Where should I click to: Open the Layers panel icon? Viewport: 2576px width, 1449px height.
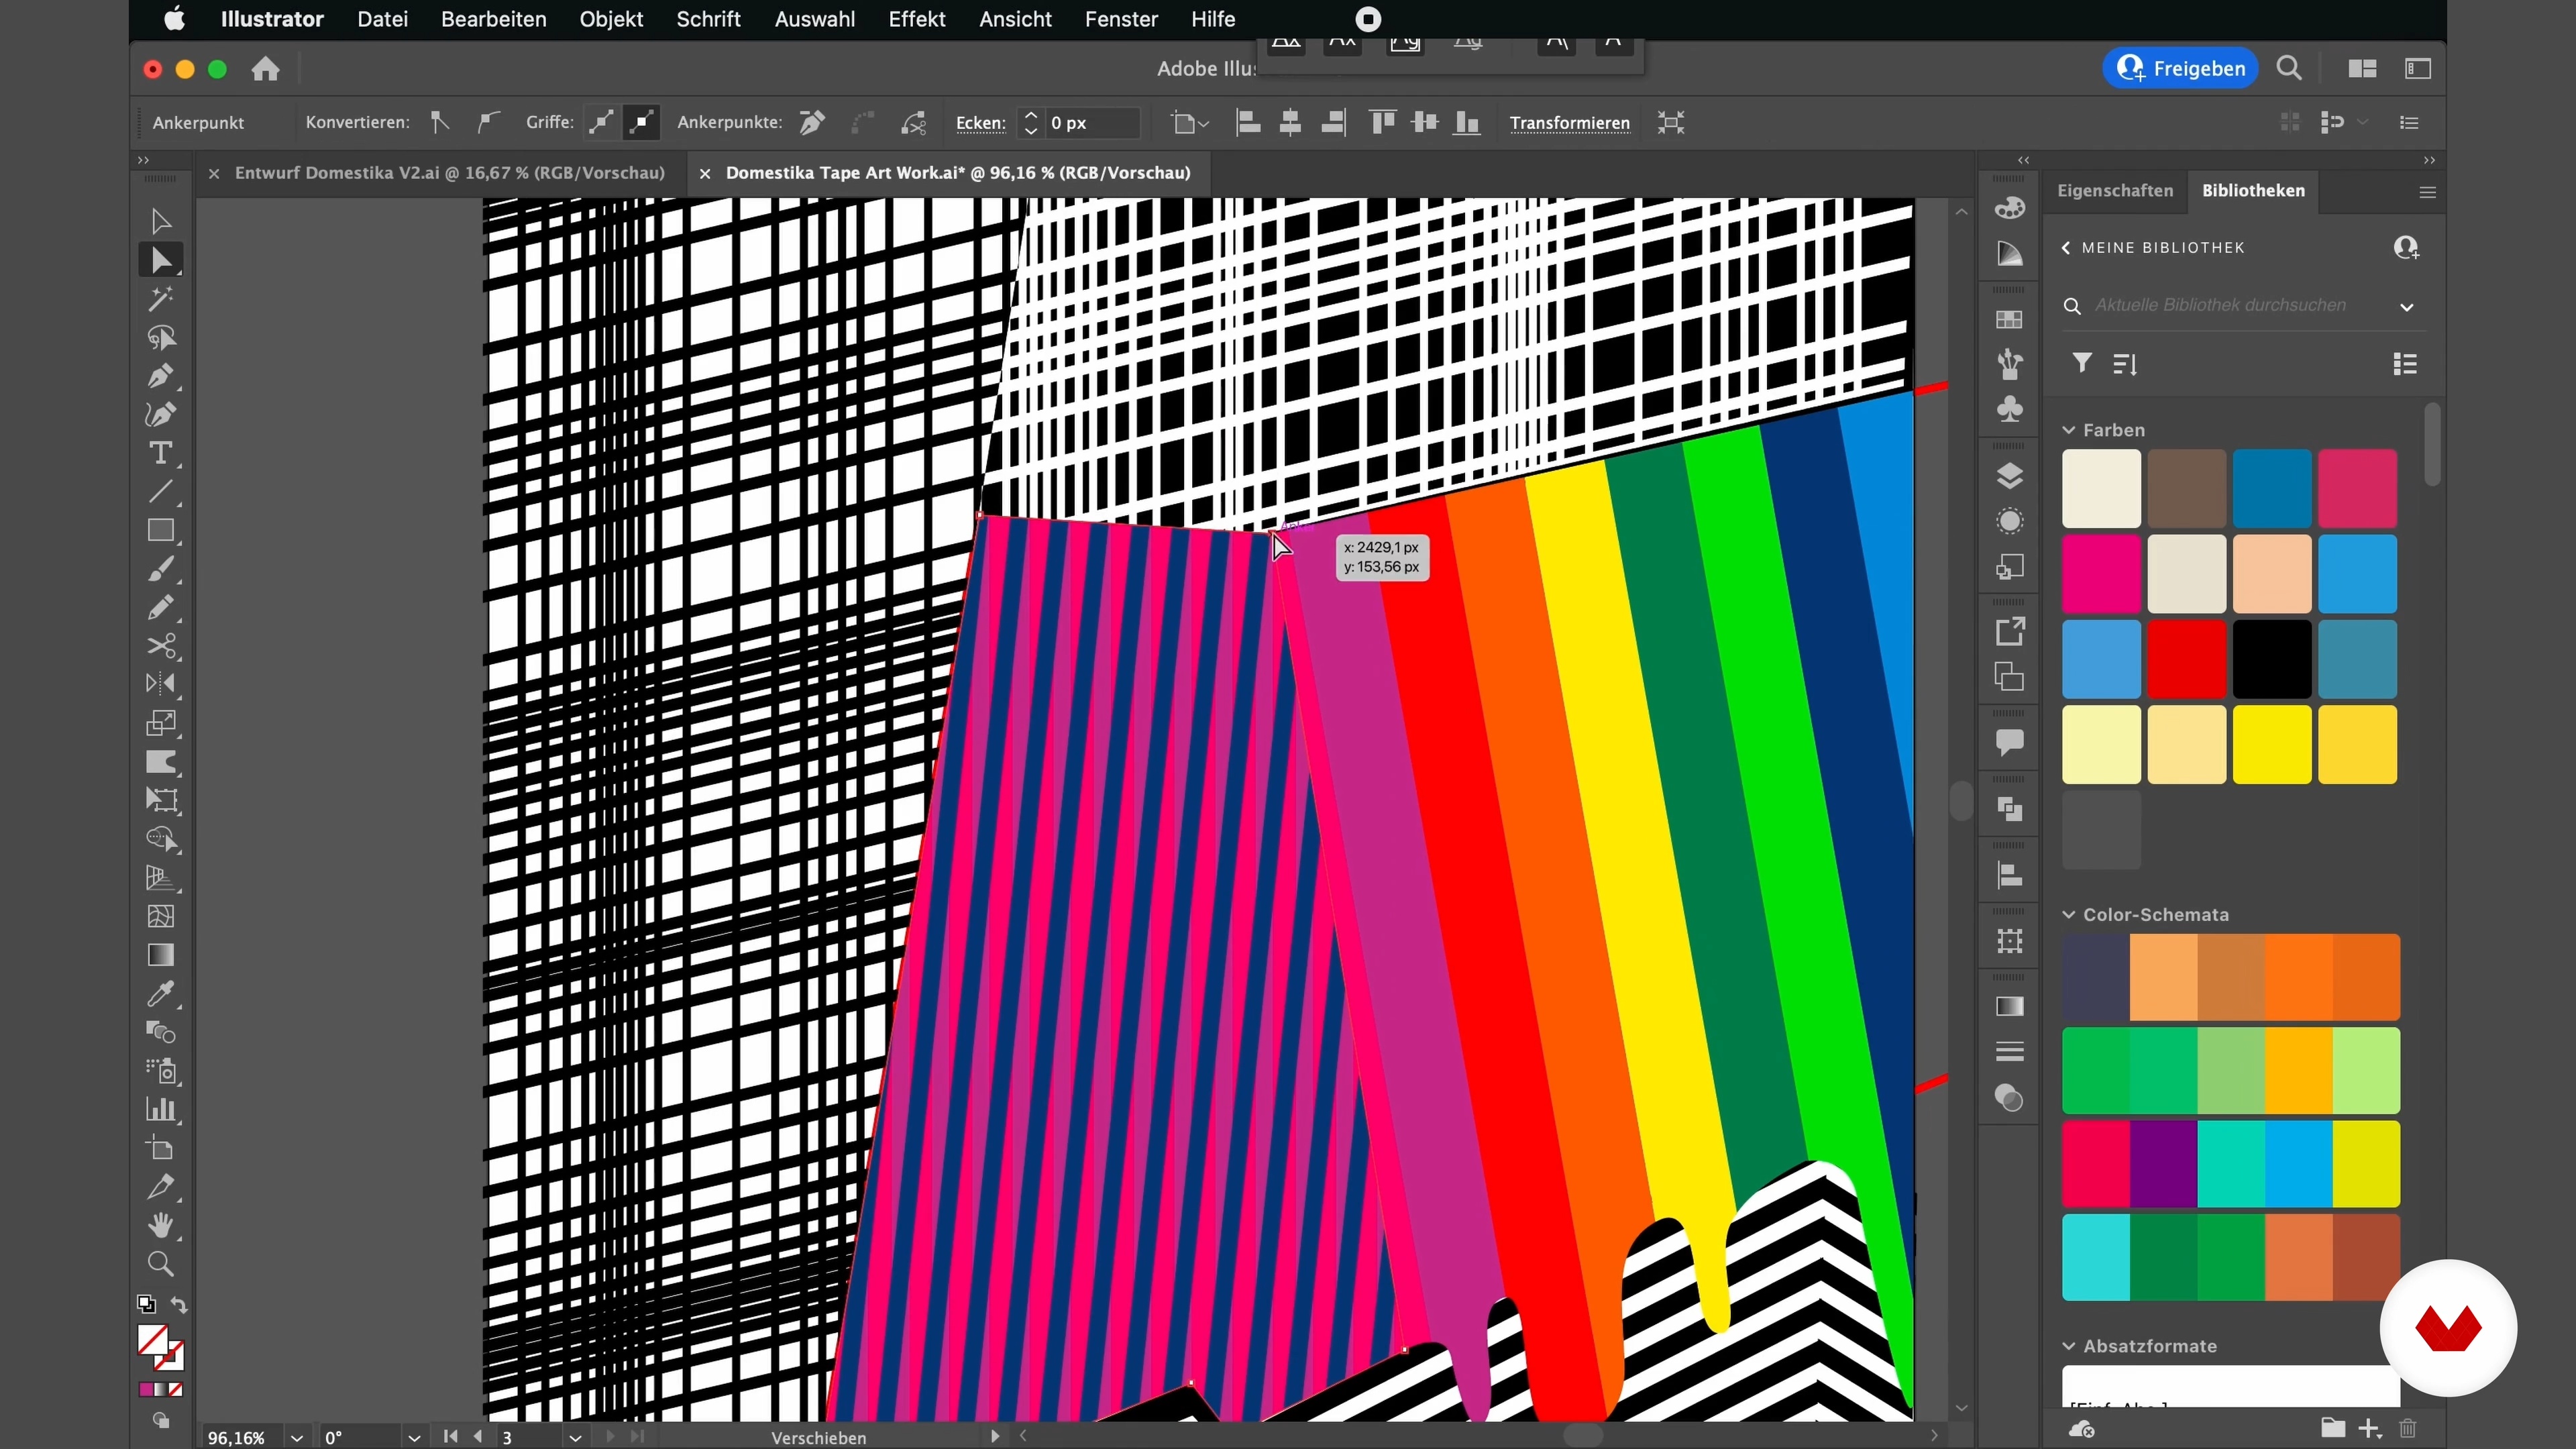[2009, 476]
